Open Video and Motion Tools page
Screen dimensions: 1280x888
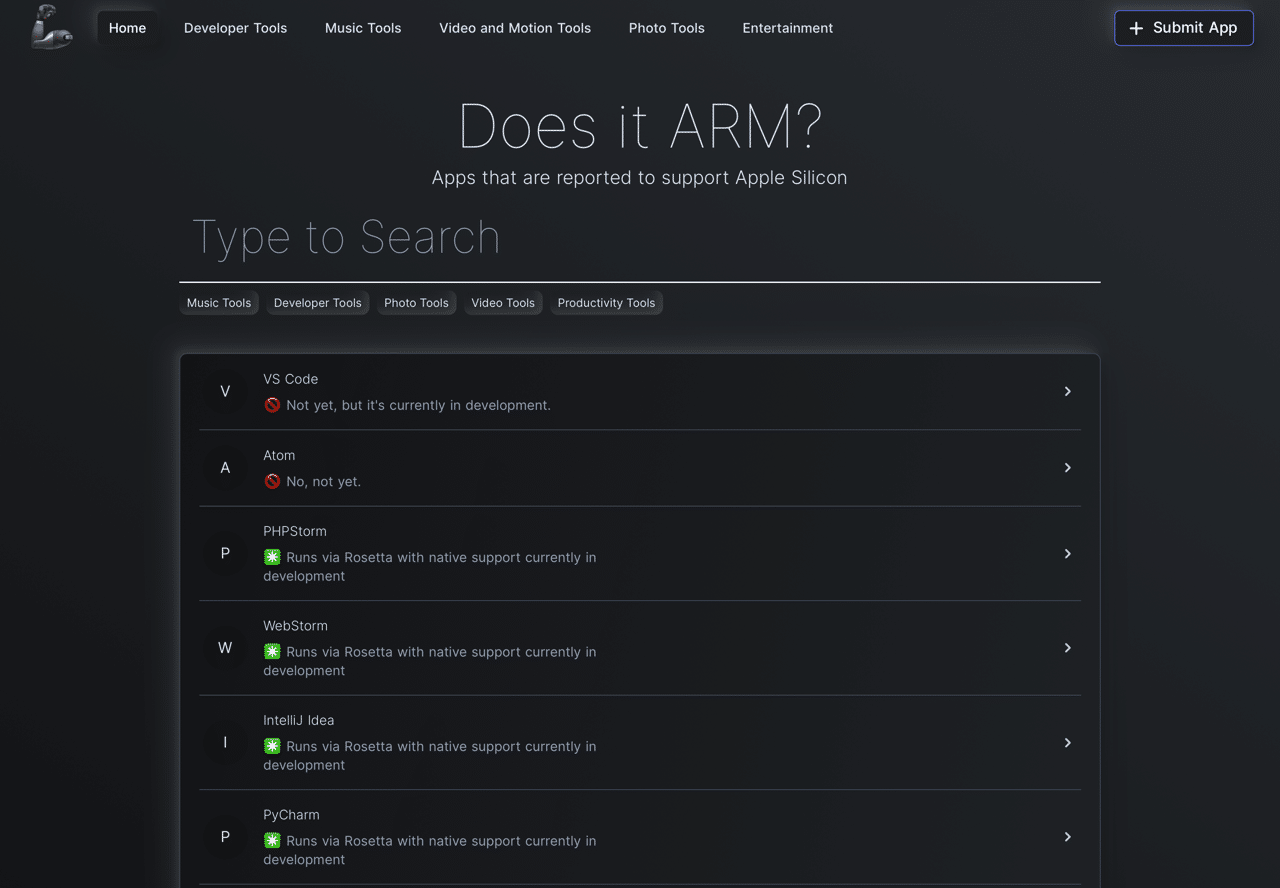pos(515,28)
